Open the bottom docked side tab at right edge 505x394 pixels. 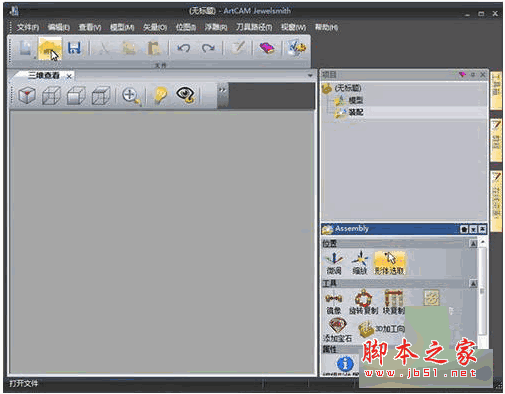pos(496,201)
